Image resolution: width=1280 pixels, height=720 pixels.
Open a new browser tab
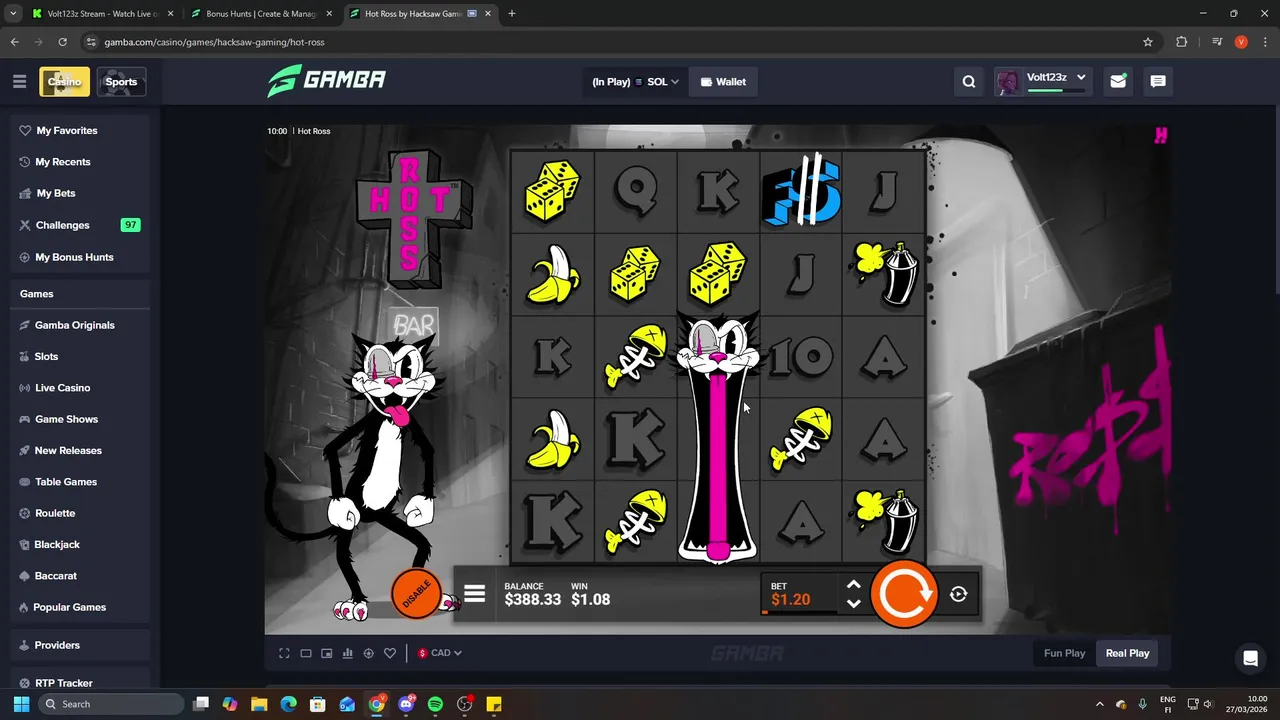512,14
